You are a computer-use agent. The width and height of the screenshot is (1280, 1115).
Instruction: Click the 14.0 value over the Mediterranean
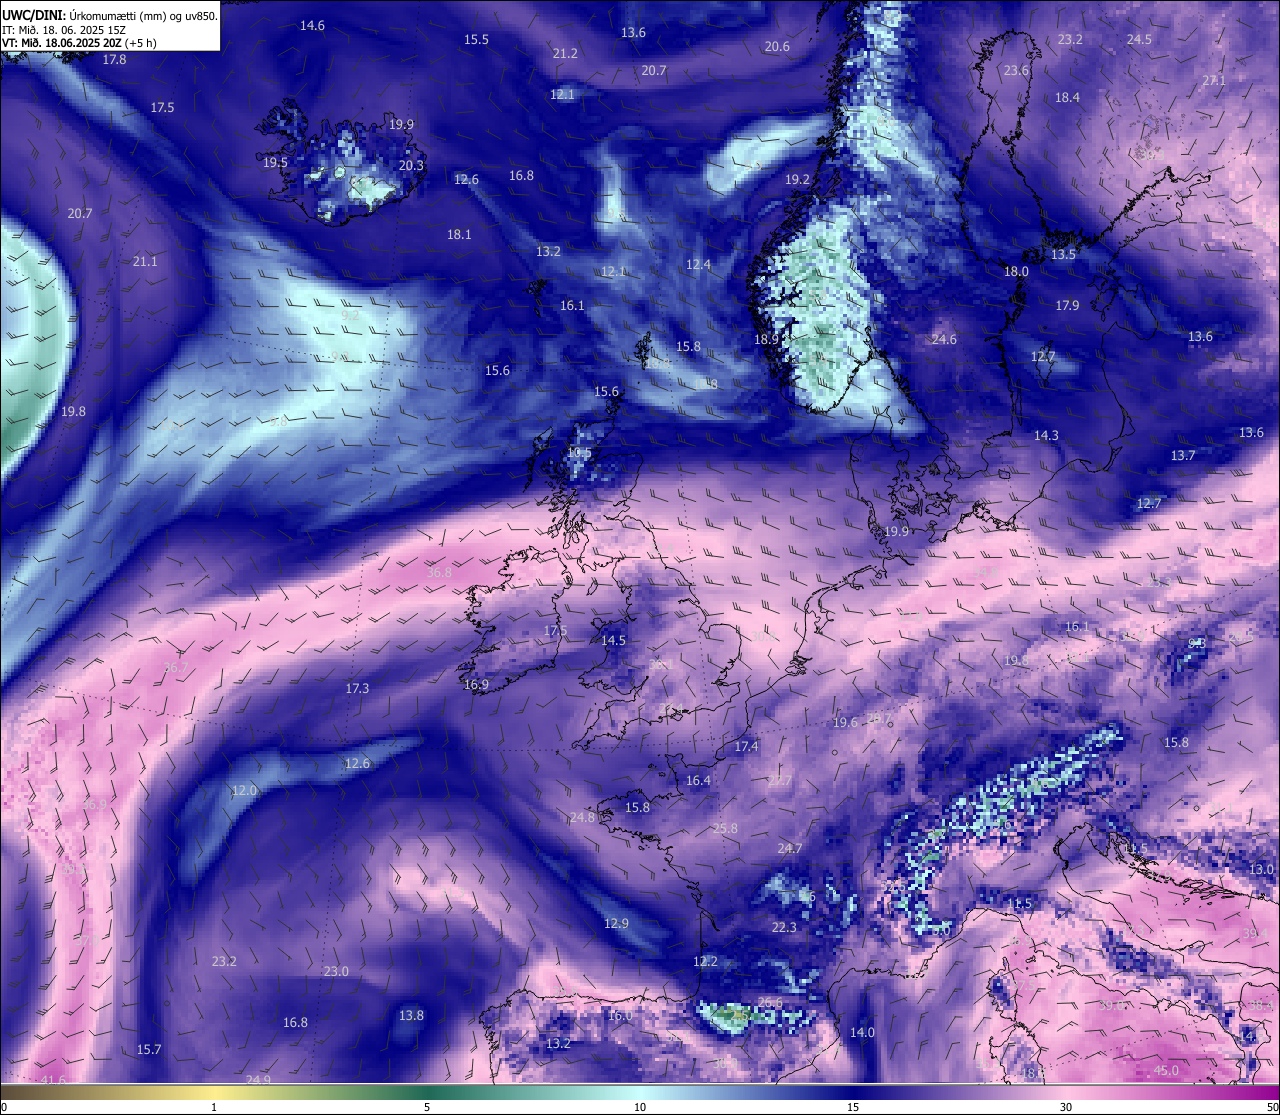[862, 1032]
